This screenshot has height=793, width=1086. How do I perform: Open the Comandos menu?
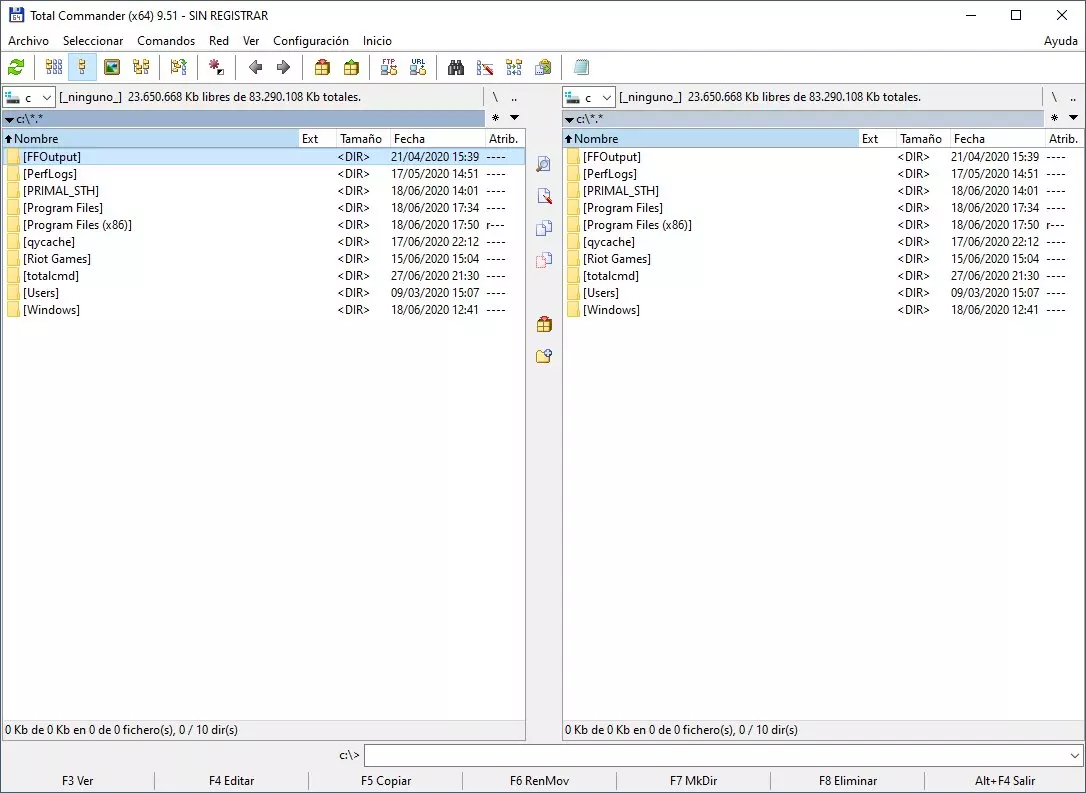tap(165, 41)
